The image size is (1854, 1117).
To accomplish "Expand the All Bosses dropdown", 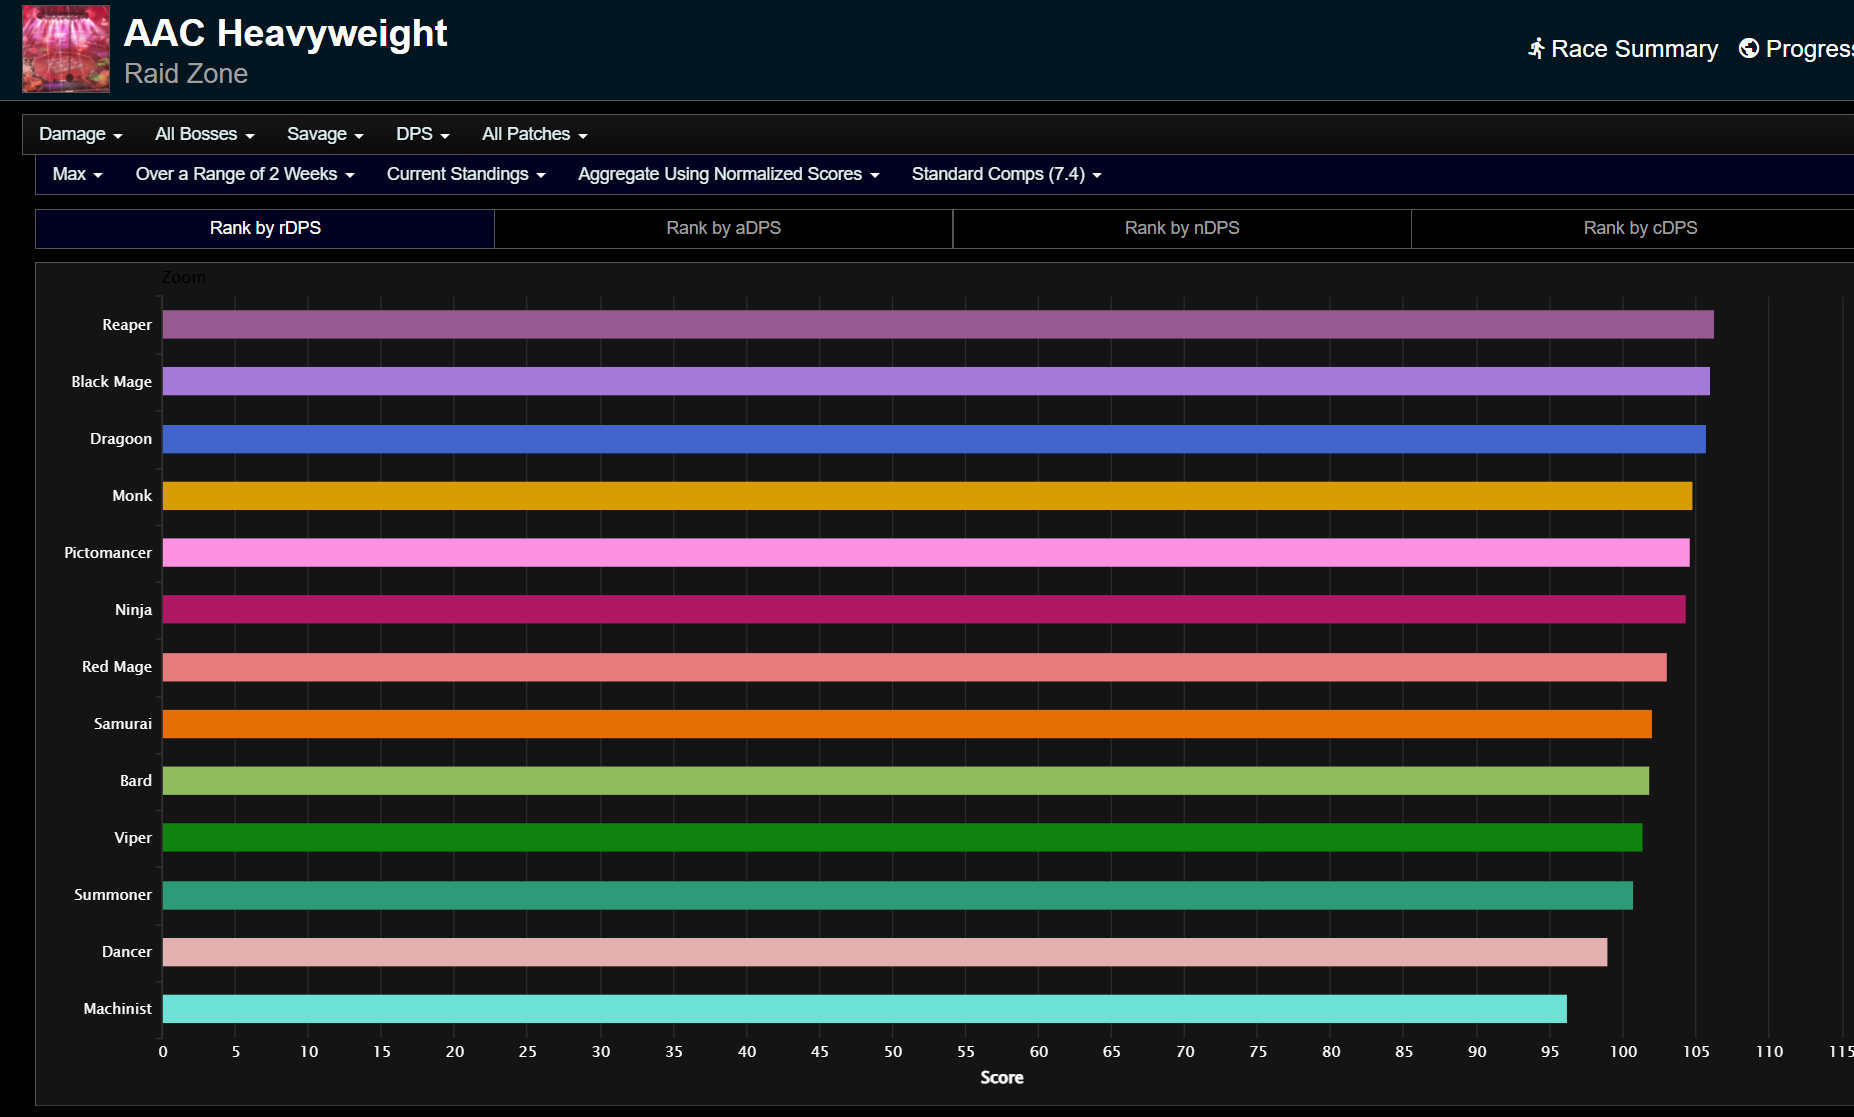I will 205,134.
